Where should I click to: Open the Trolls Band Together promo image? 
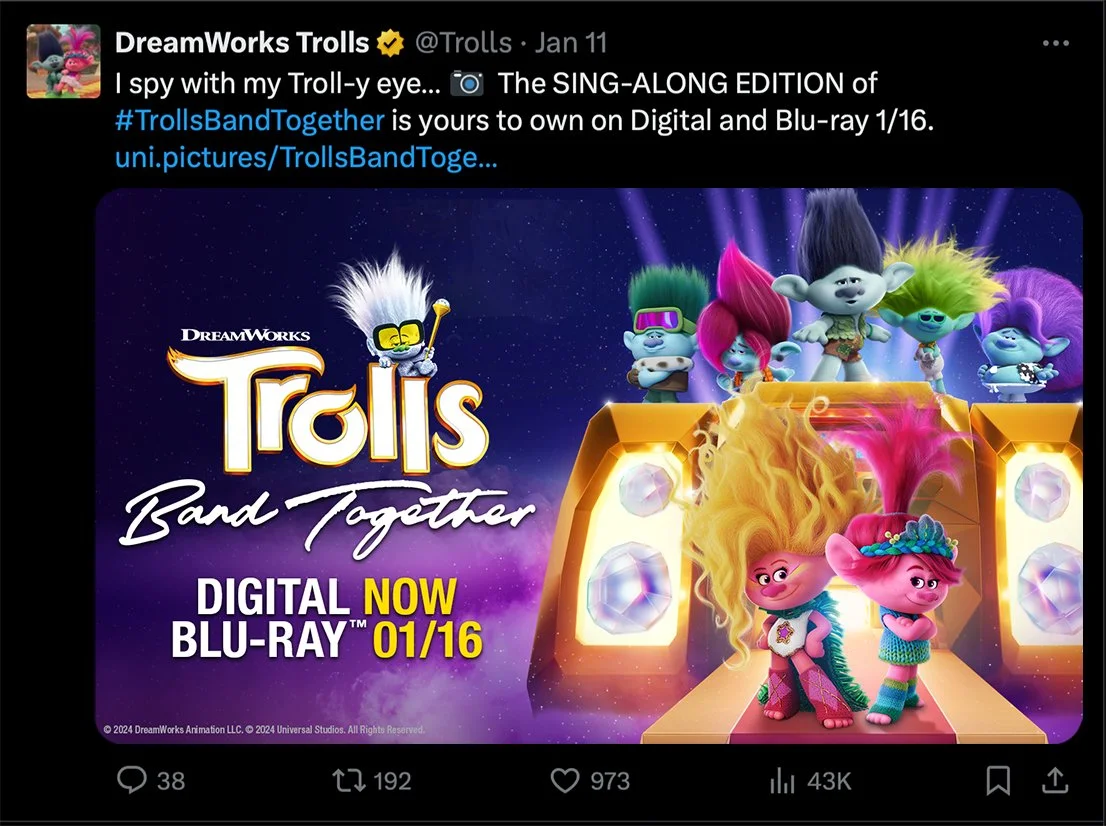[589, 466]
